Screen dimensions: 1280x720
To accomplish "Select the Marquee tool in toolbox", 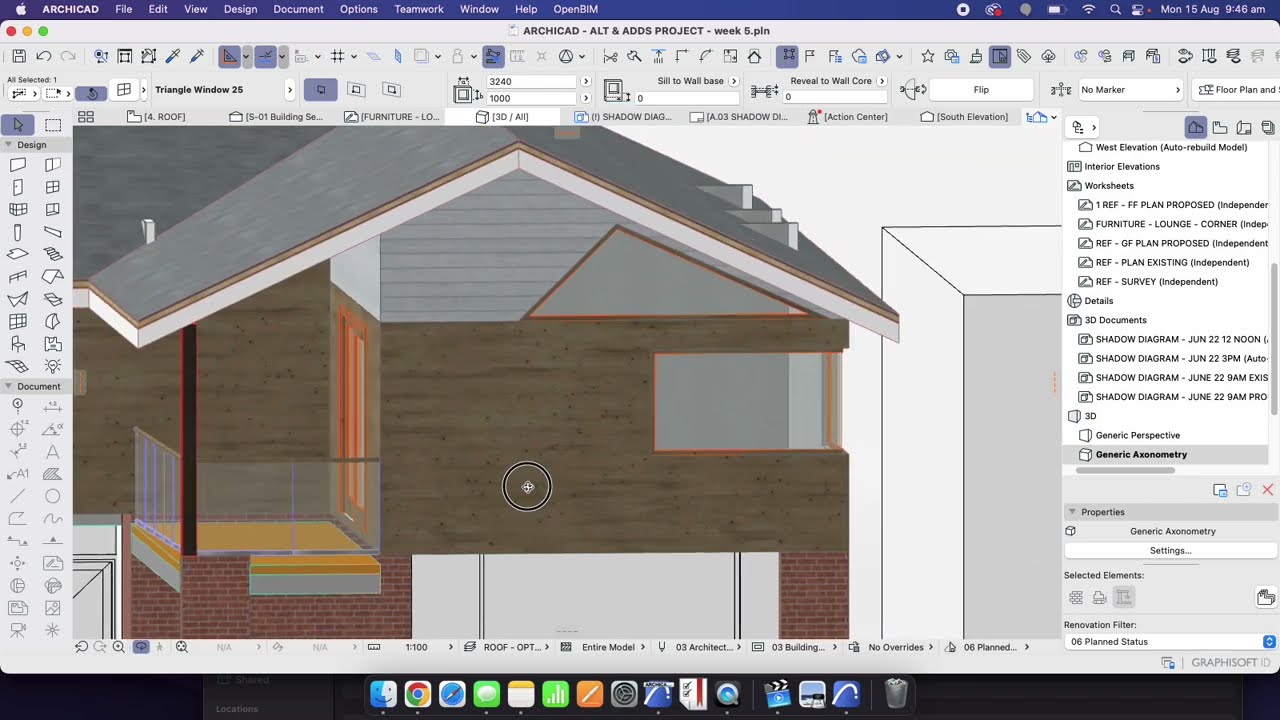I will coord(53,125).
